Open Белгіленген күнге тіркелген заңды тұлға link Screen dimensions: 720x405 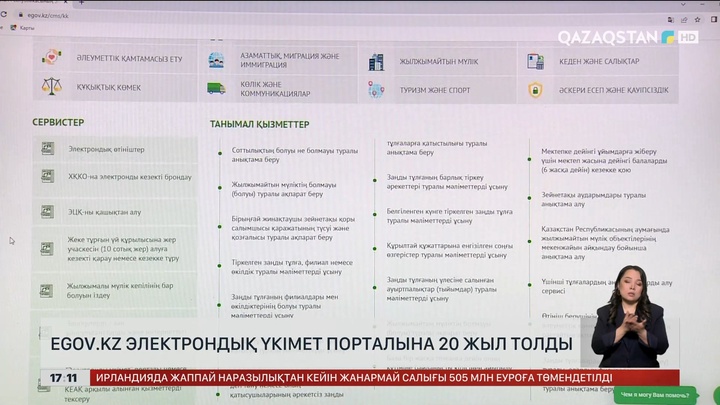click(x=450, y=216)
